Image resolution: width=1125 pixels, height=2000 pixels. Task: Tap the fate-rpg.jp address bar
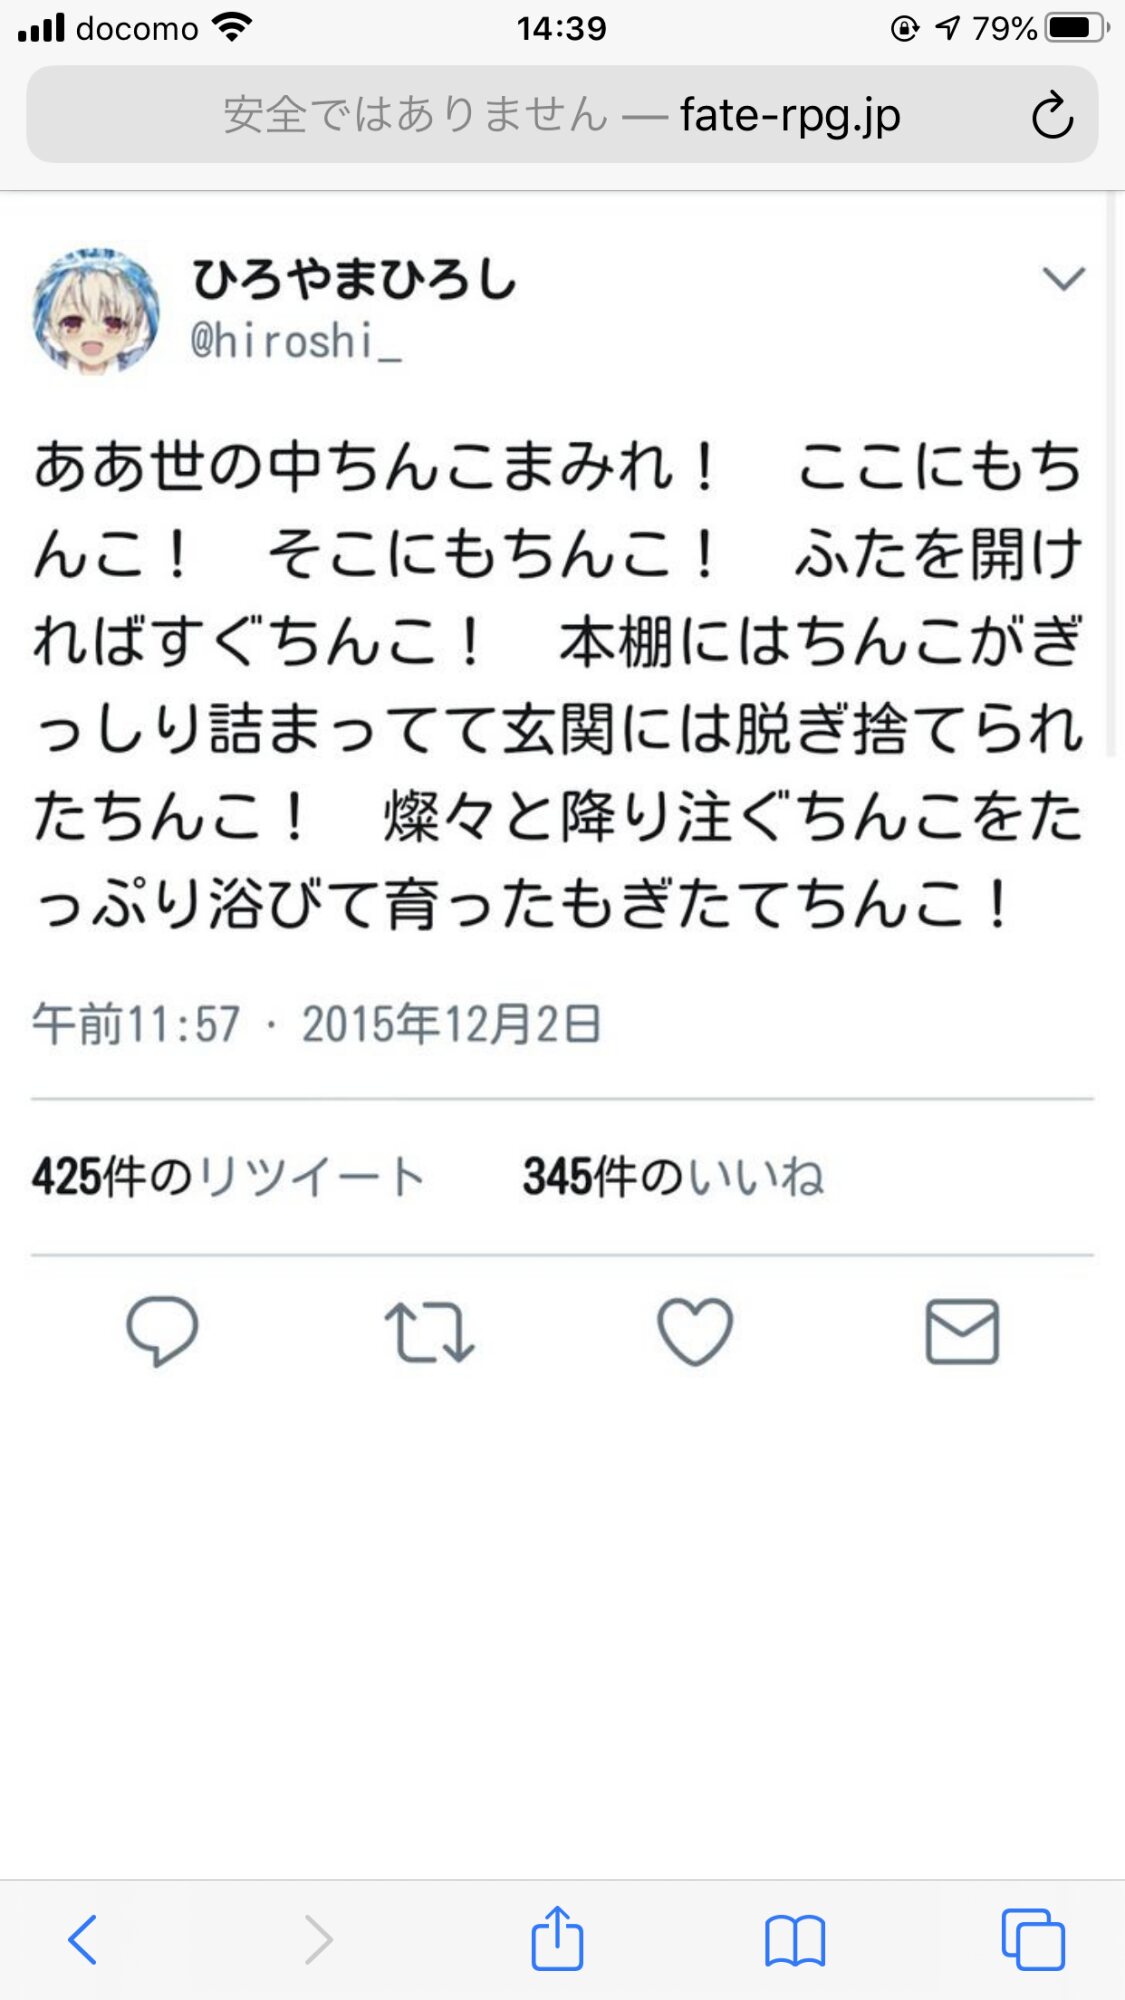pos(562,115)
